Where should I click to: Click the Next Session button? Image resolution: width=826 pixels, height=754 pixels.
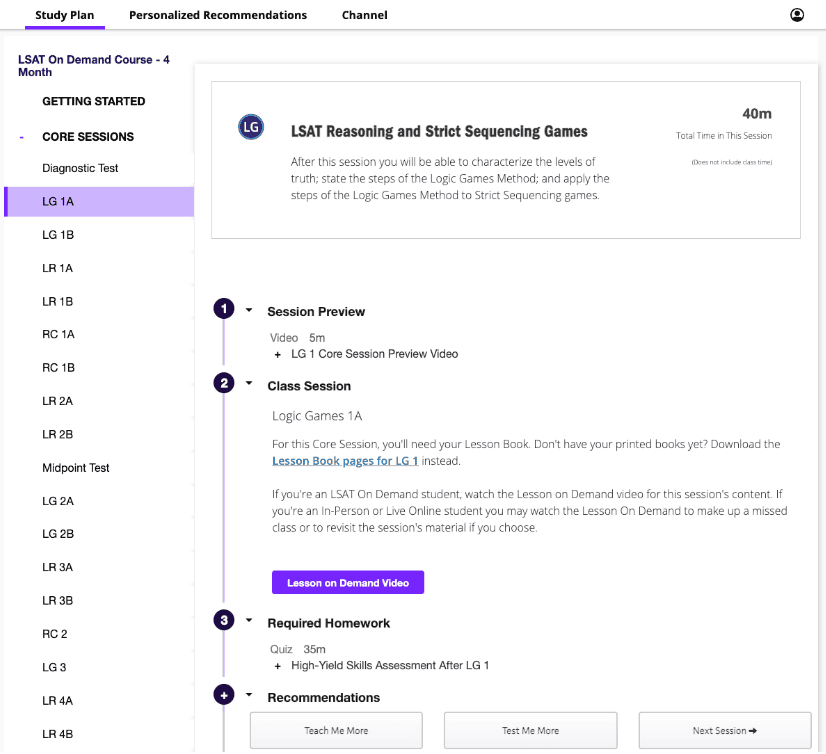(724, 730)
